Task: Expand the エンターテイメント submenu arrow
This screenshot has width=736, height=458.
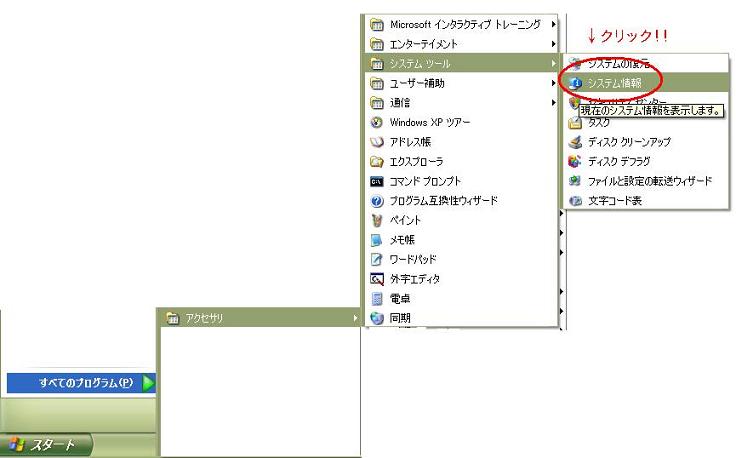Action: point(553,44)
